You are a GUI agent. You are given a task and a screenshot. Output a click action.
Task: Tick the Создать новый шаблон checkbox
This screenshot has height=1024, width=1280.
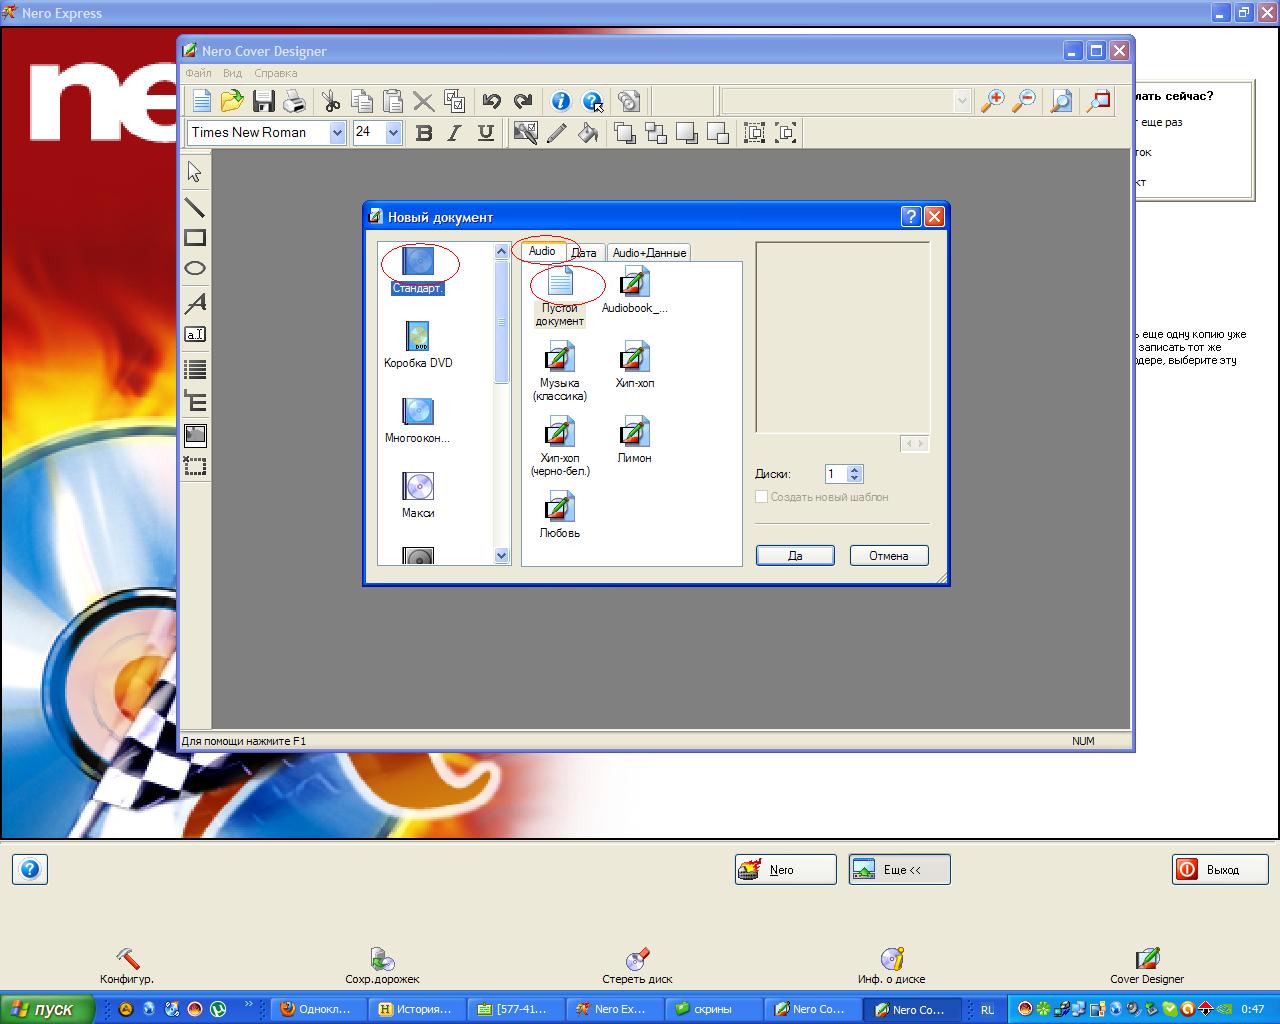761,497
